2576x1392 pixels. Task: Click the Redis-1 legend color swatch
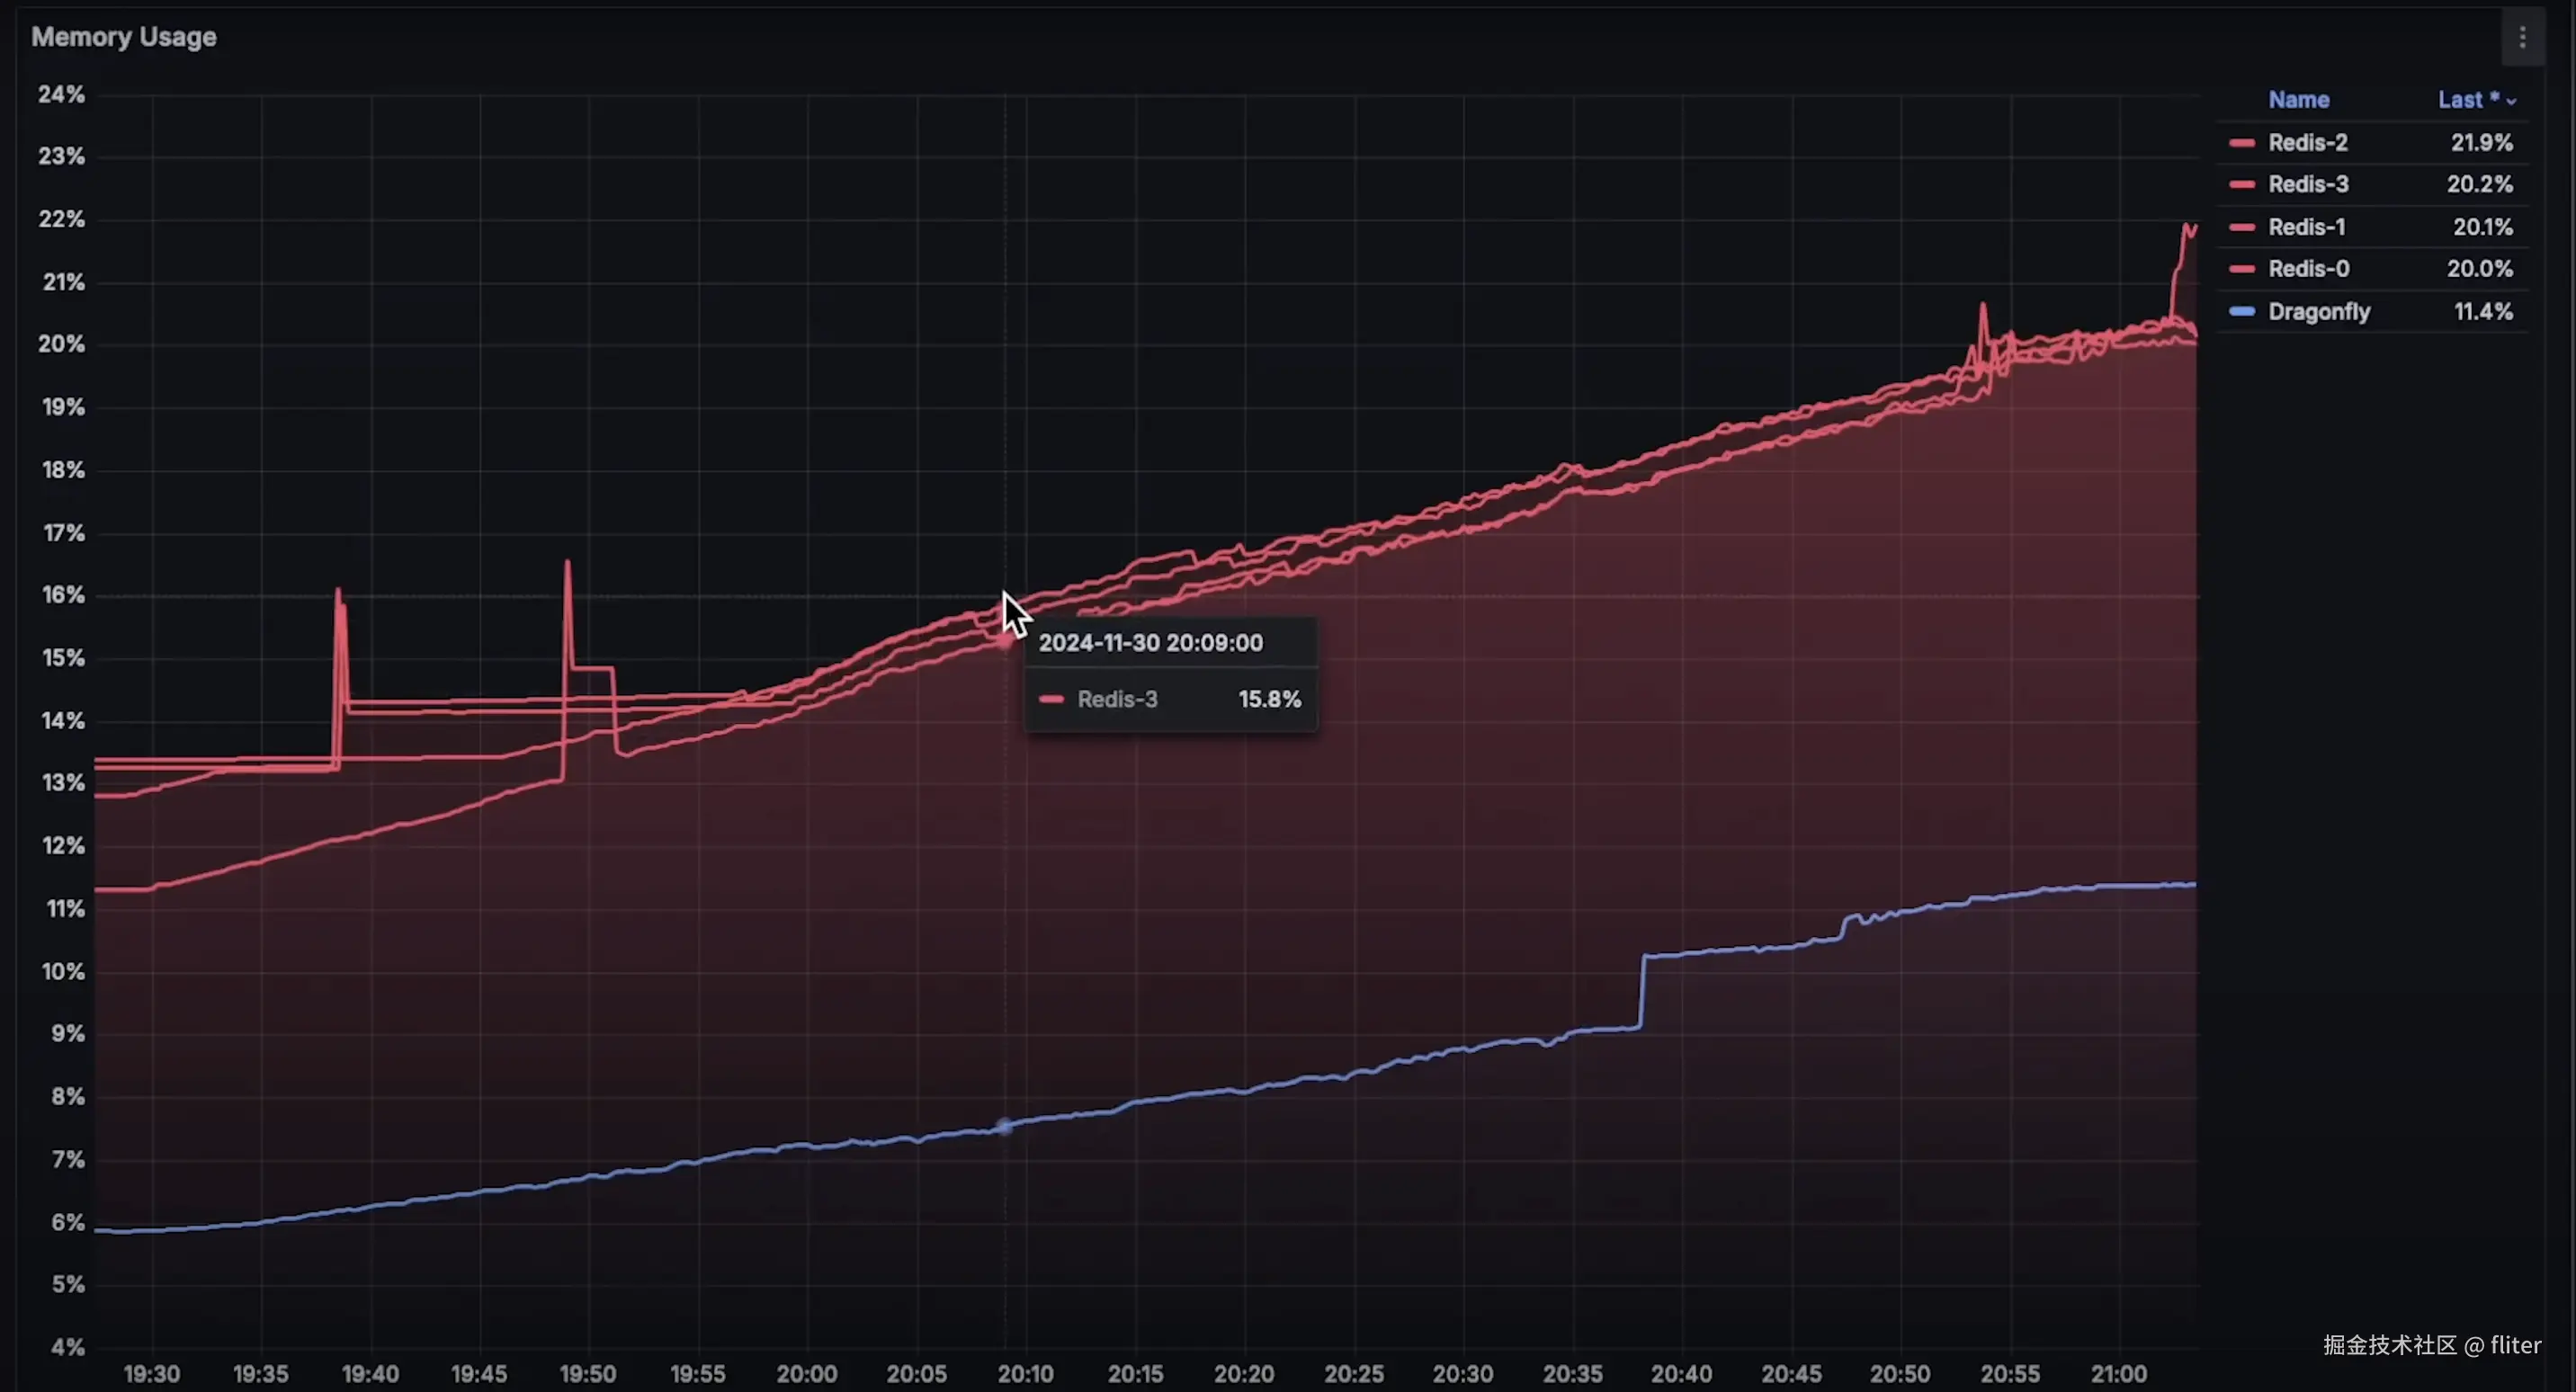tap(2242, 228)
